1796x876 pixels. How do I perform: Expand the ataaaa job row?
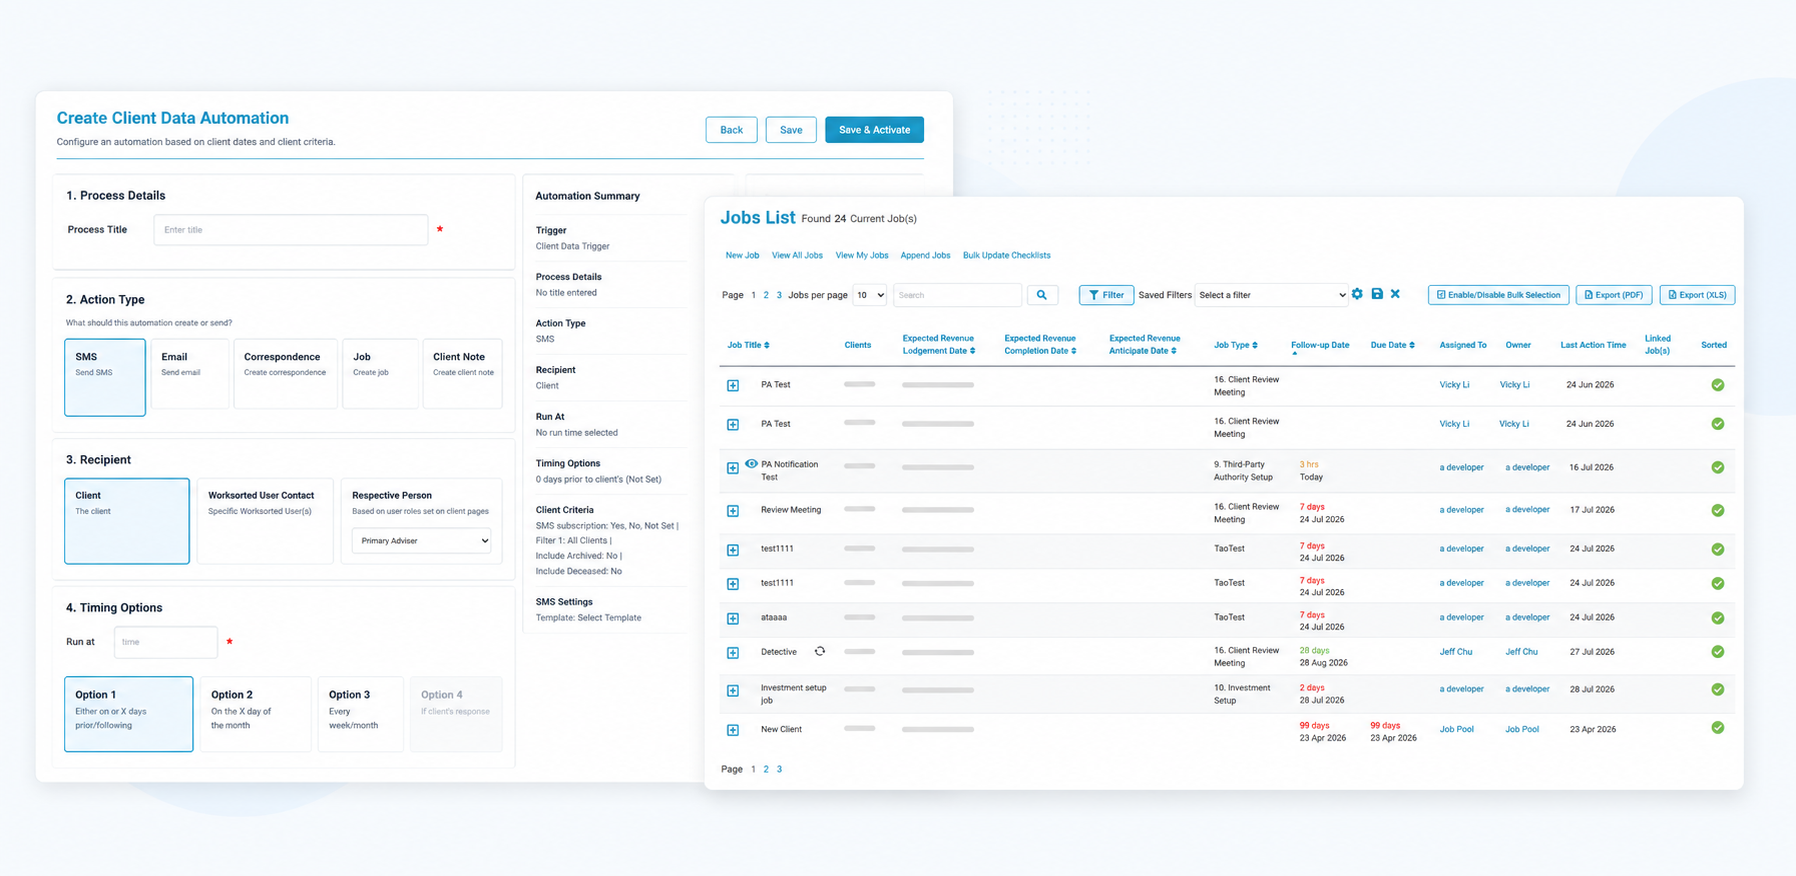point(733,619)
